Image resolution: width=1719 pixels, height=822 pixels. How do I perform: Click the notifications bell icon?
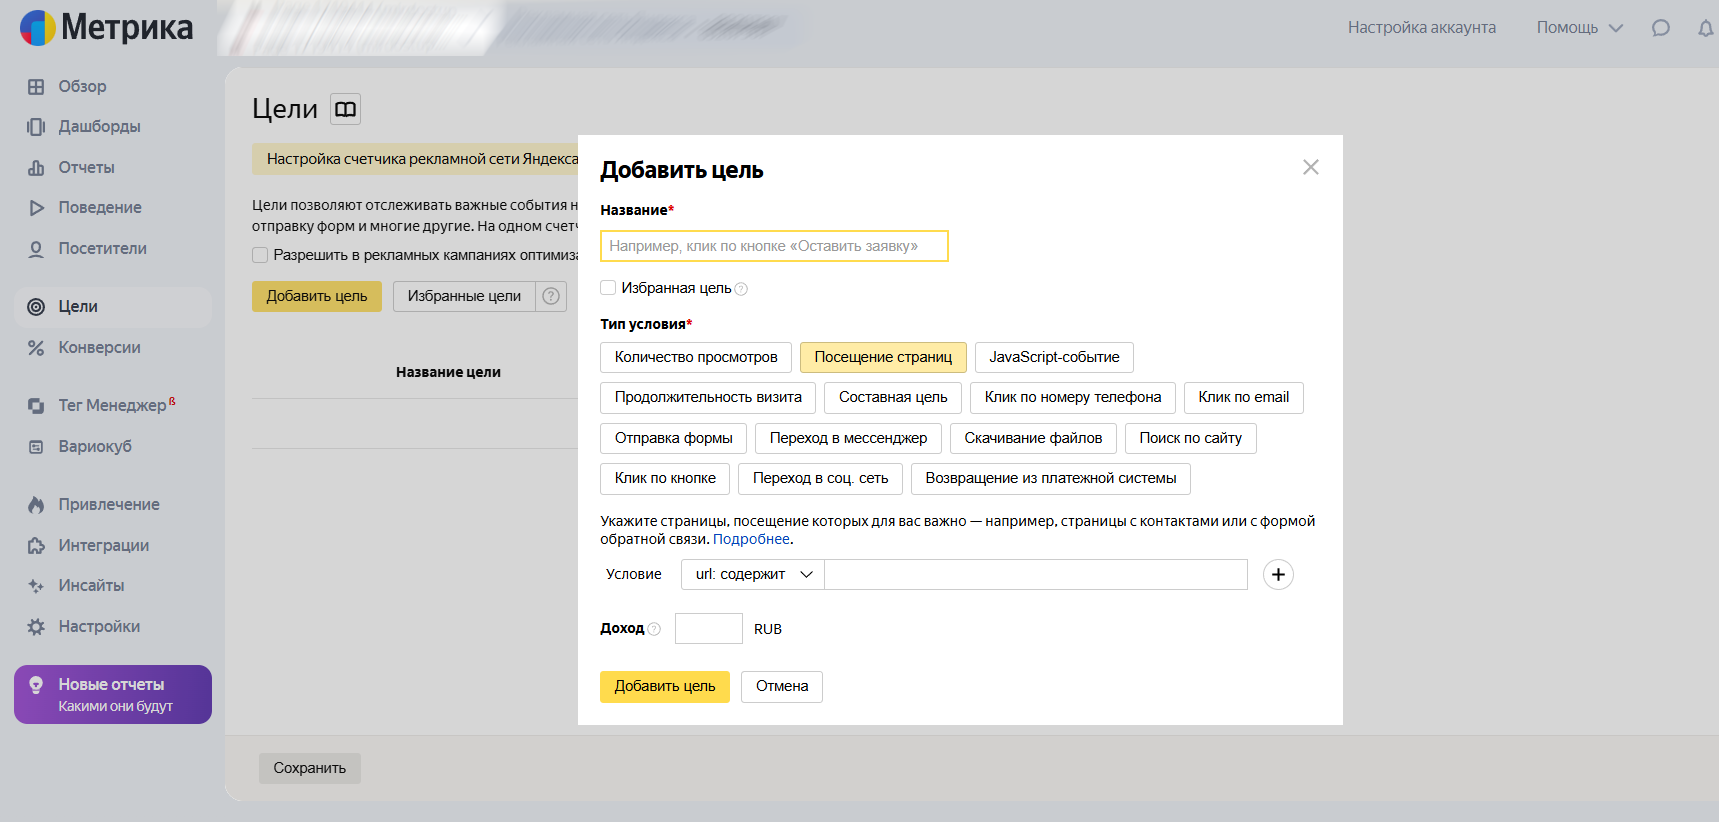tap(1705, 28)
